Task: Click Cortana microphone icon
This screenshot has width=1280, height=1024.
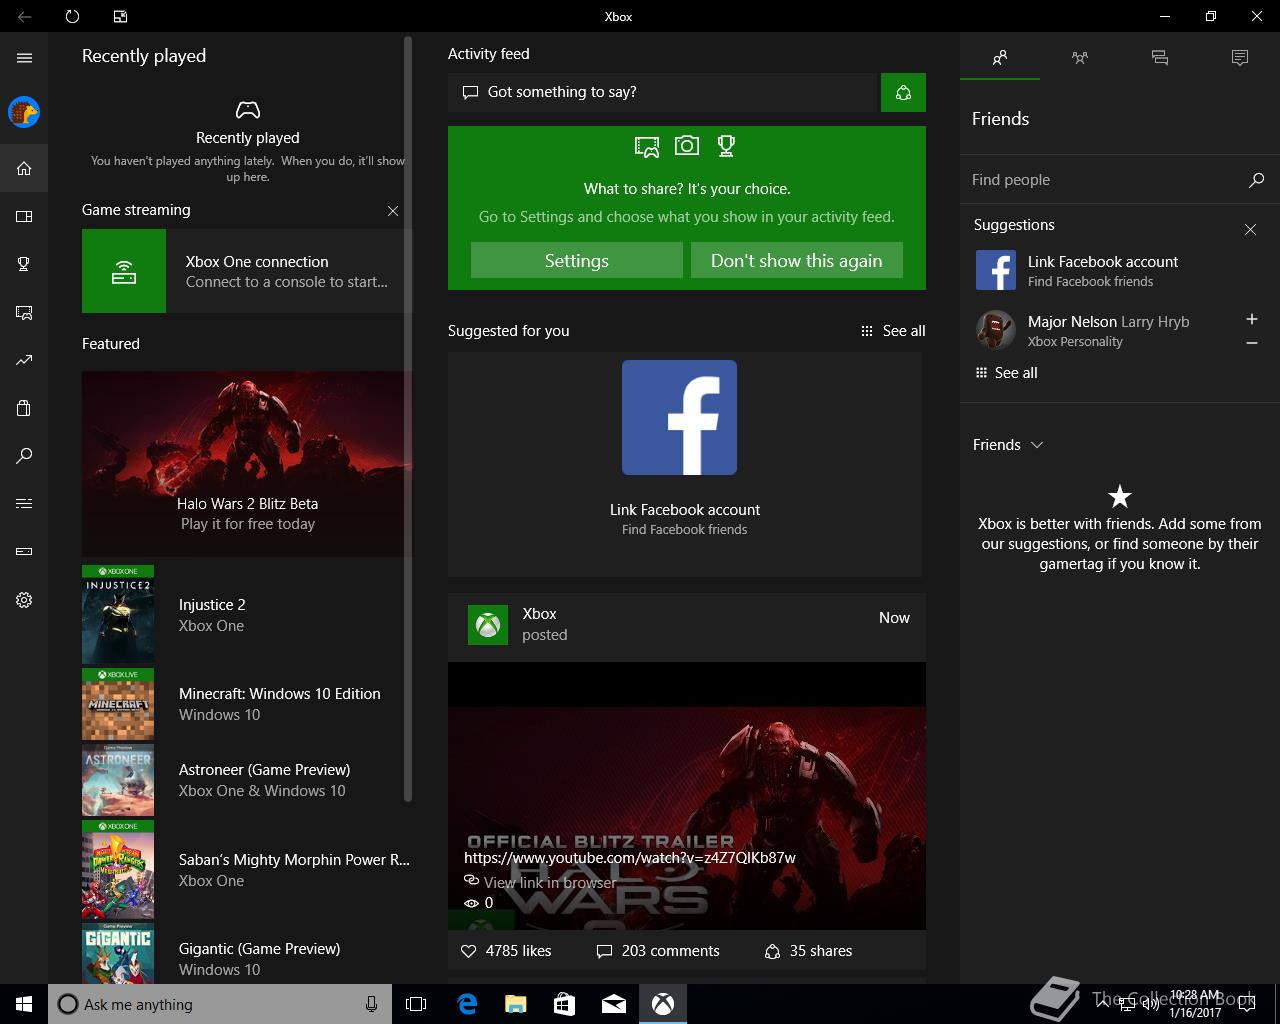Action: pyautogui.click(x=371, y=1004)
